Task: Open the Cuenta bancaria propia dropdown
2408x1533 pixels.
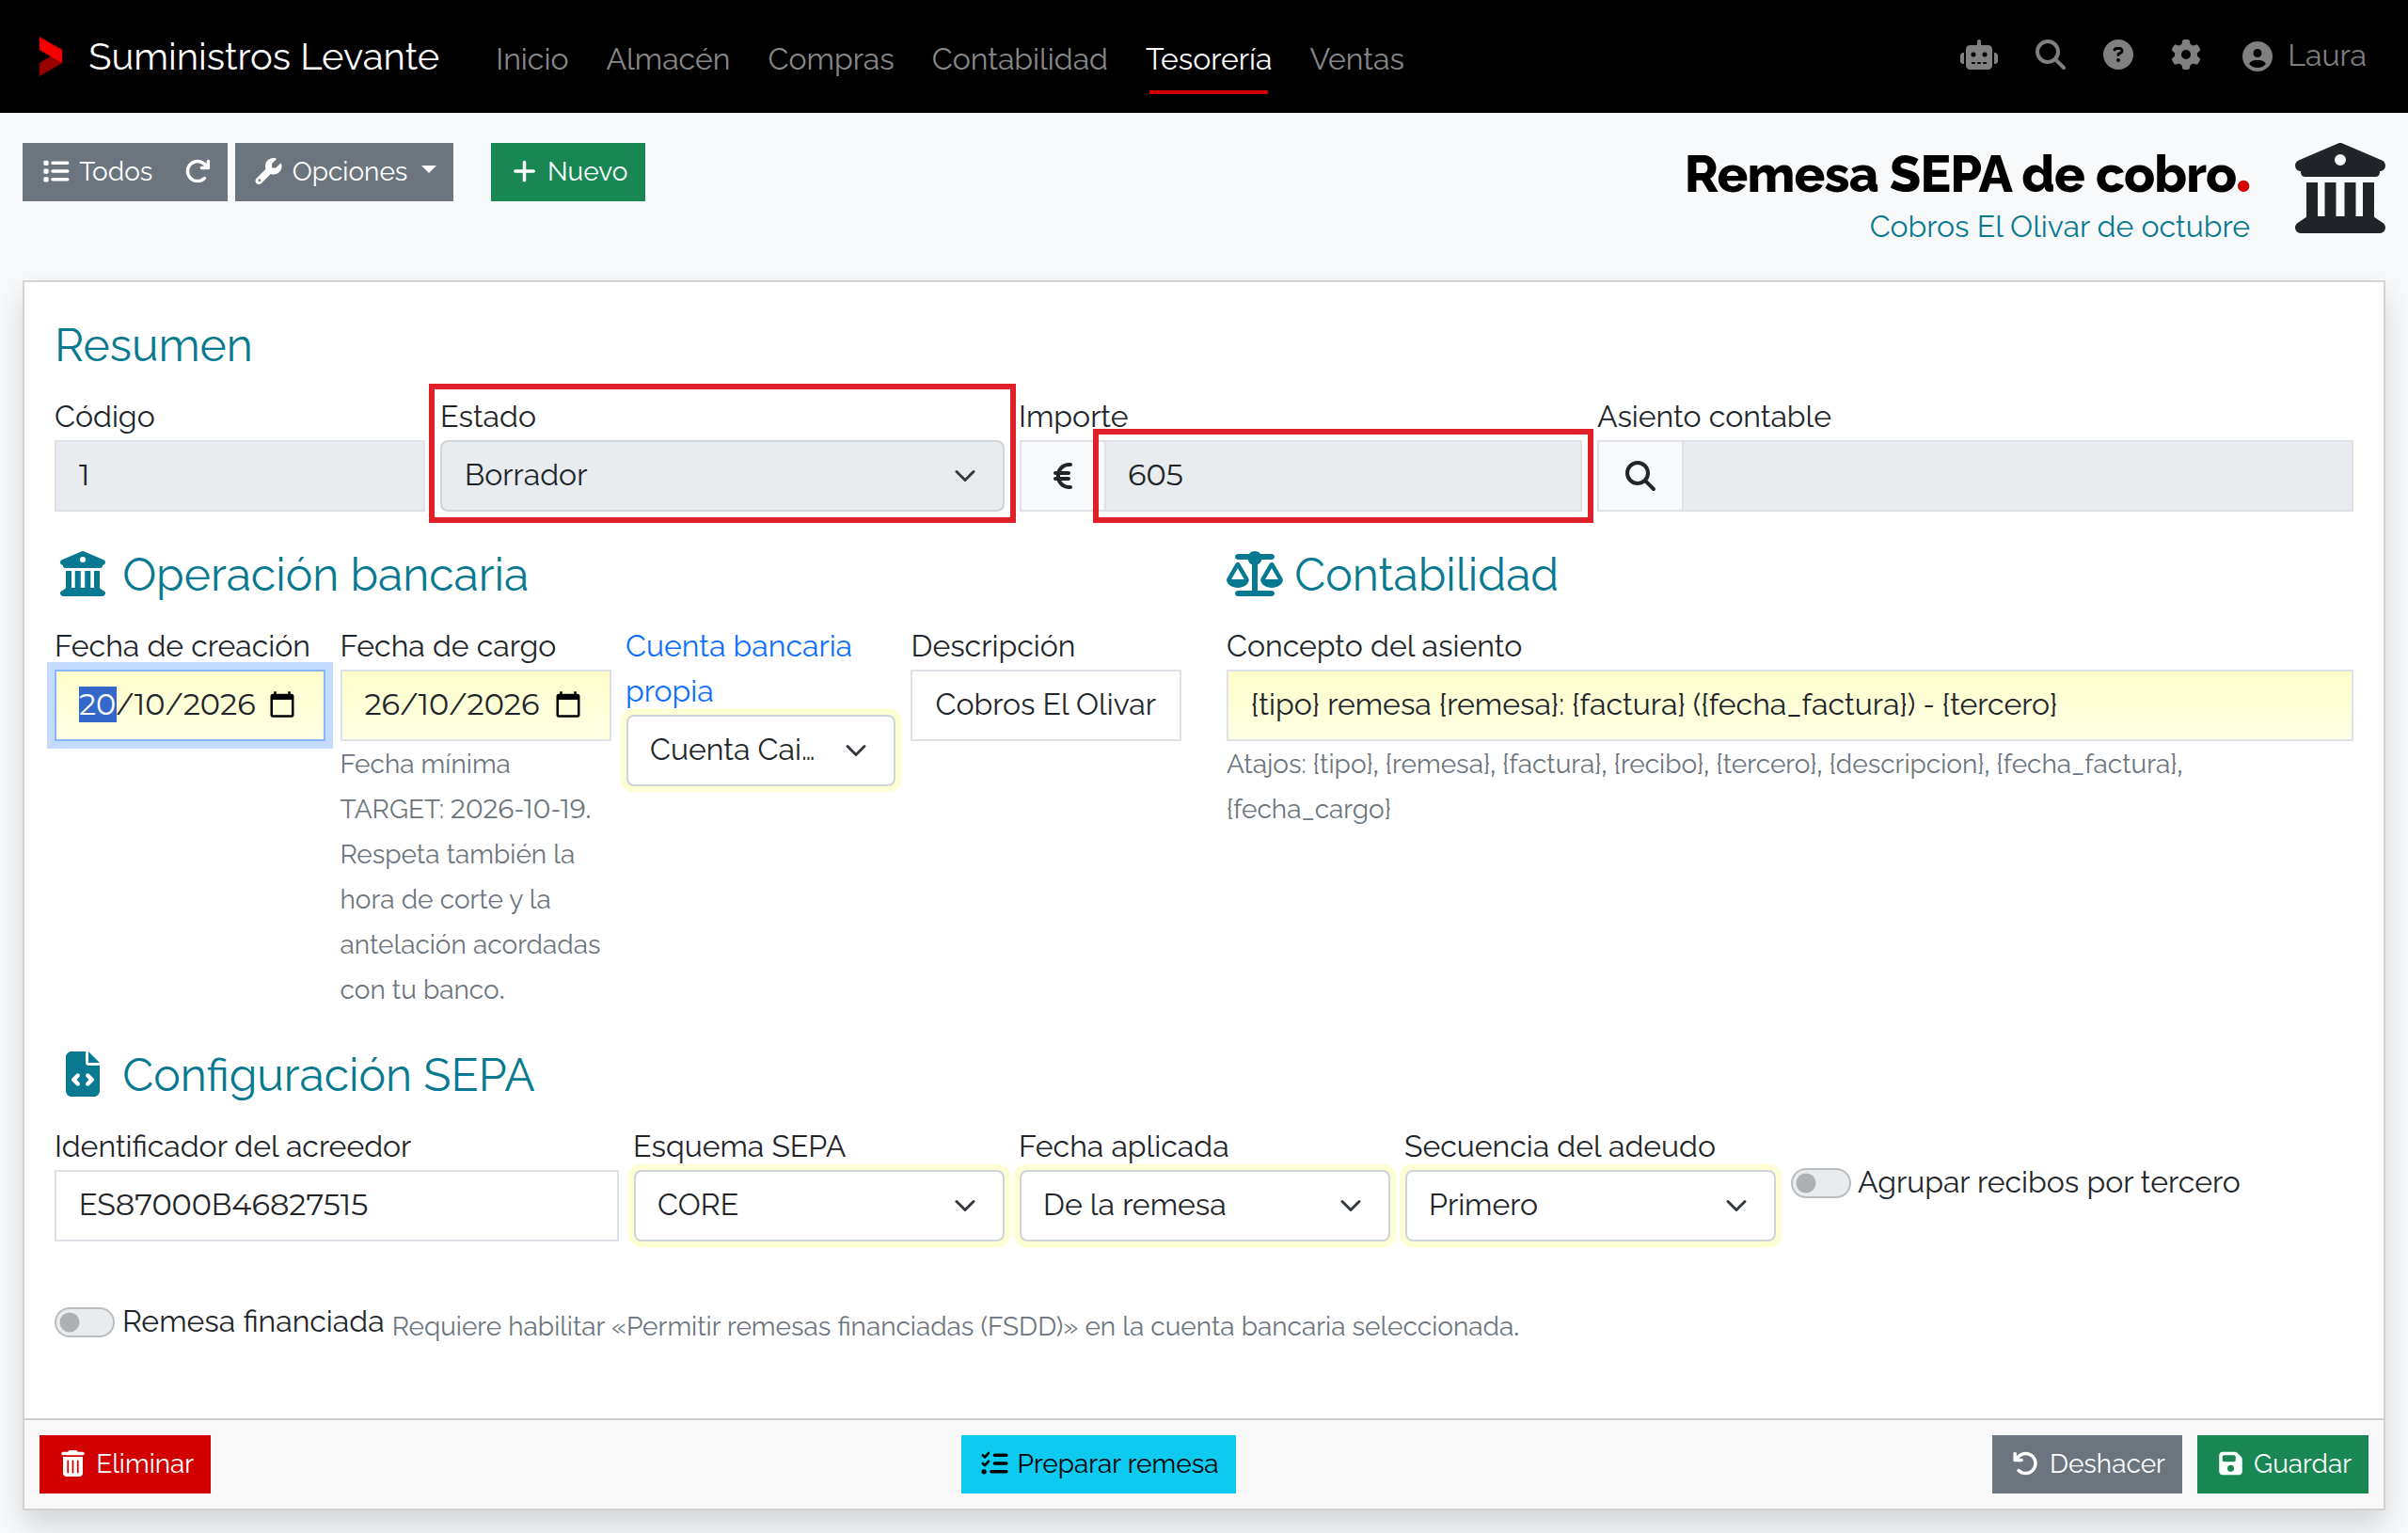Action: (760, 750)
